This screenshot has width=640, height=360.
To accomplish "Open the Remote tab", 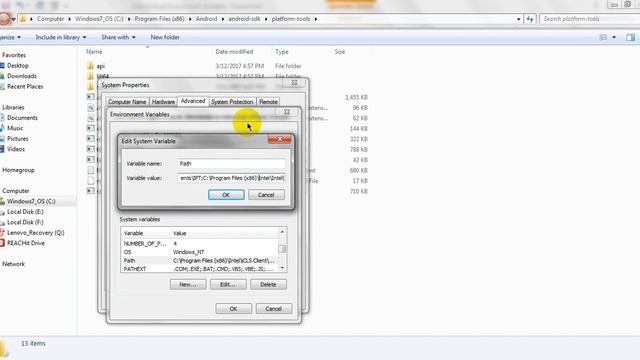I will (x=268, y=102).
